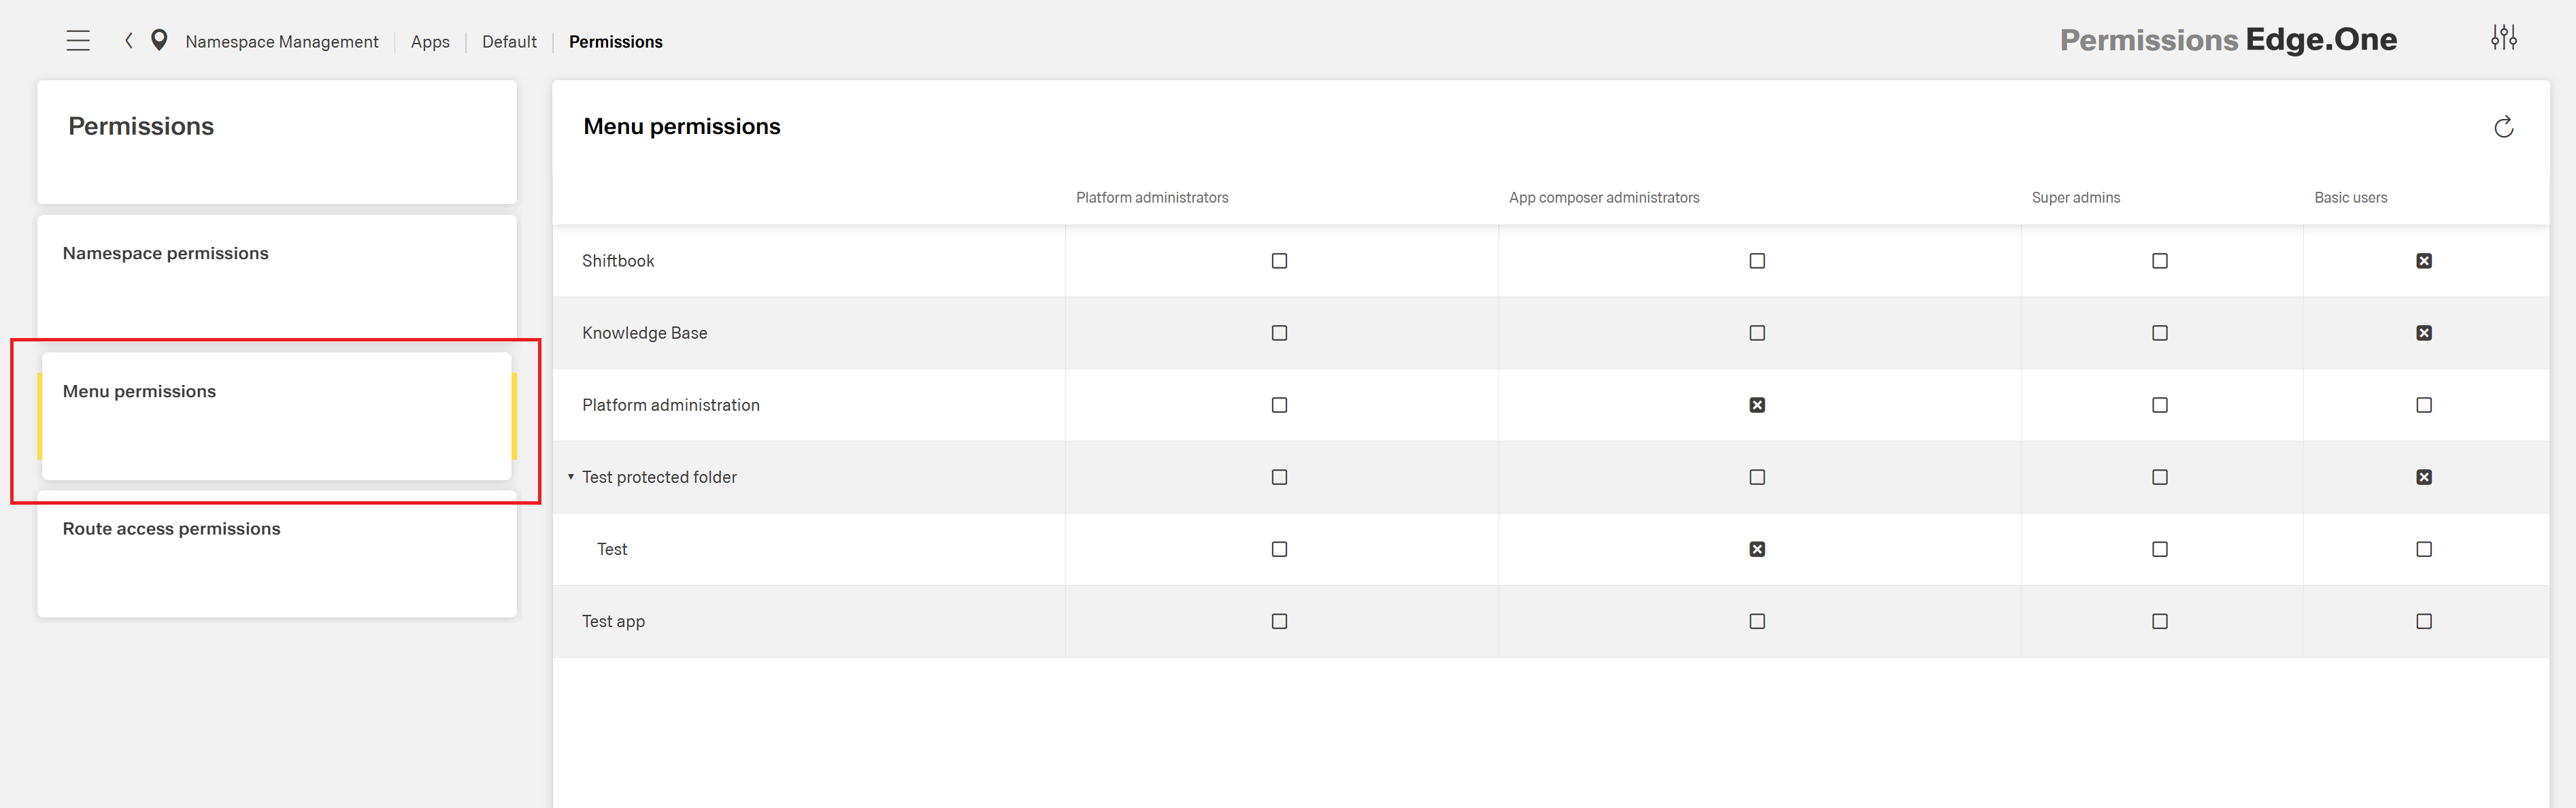
Task: Refresh the Menu permissions table
Action: [x=2504, y=127]
